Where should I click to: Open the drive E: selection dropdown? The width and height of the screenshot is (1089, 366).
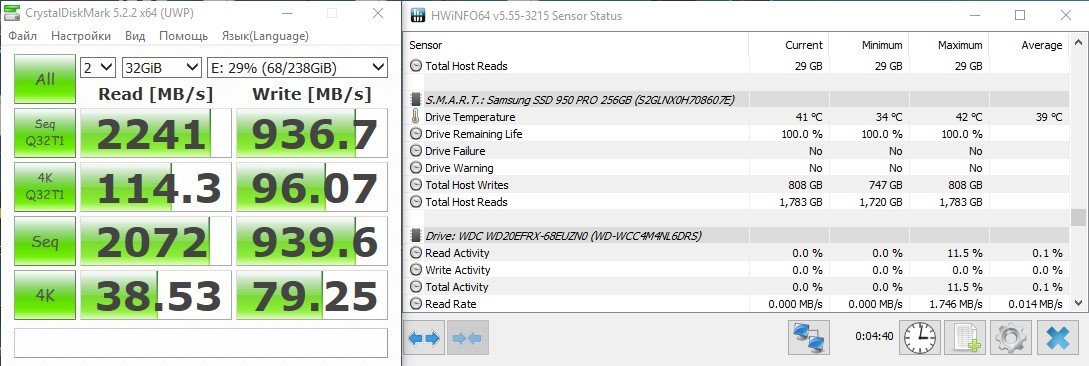(297, 67)
